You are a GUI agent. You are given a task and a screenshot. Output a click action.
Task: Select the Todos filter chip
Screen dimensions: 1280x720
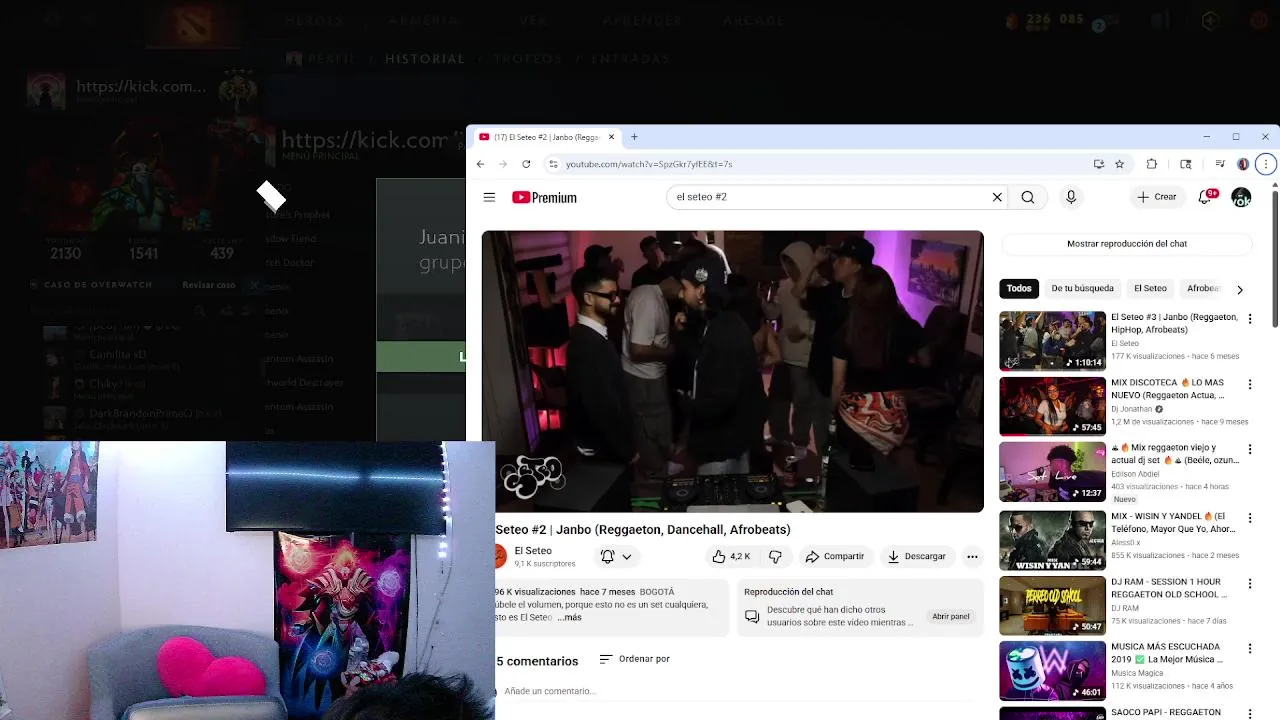1019,289
